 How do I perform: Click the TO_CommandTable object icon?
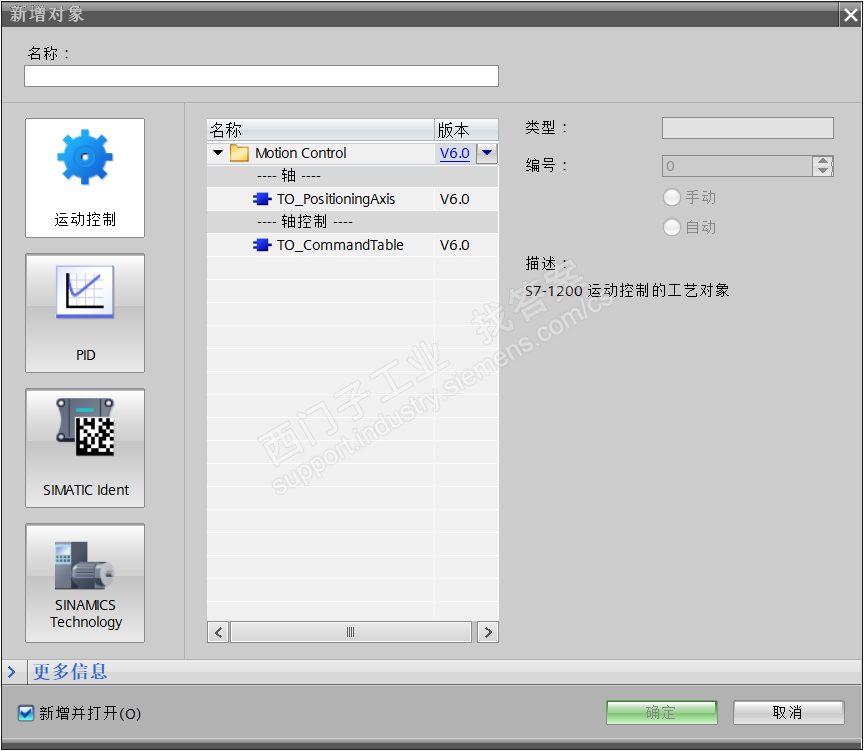(x=262, y=245)
